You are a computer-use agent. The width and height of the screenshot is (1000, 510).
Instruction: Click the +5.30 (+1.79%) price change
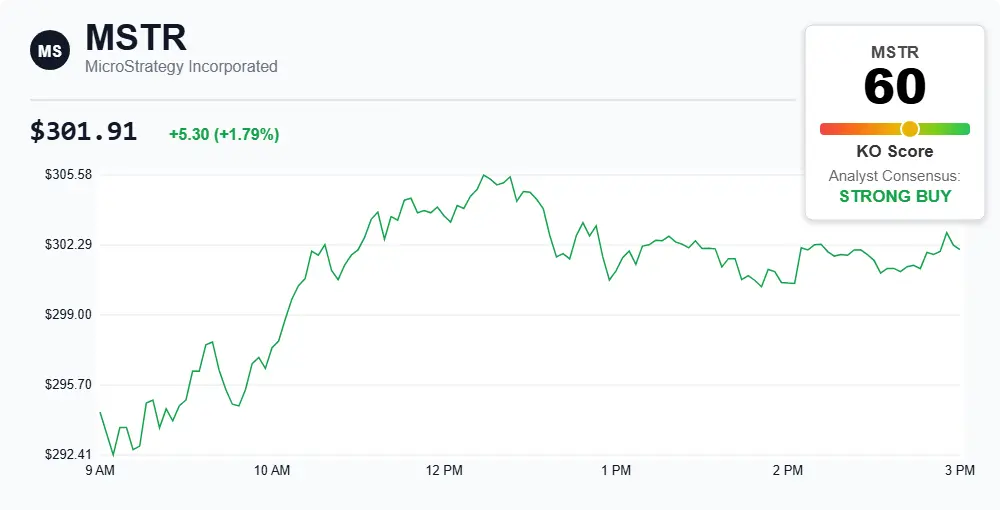click(224, 134)
